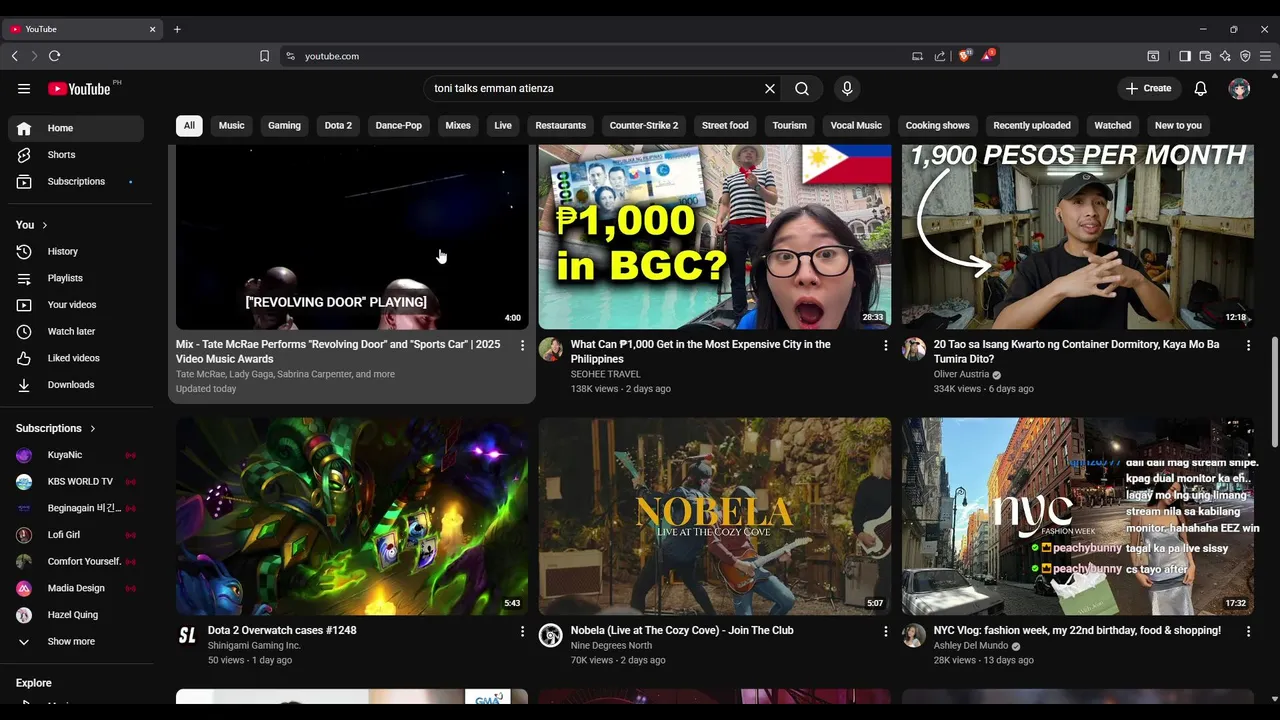Open the Create menu
This screenshot has height=720, width=1280.
point(1148,88)
